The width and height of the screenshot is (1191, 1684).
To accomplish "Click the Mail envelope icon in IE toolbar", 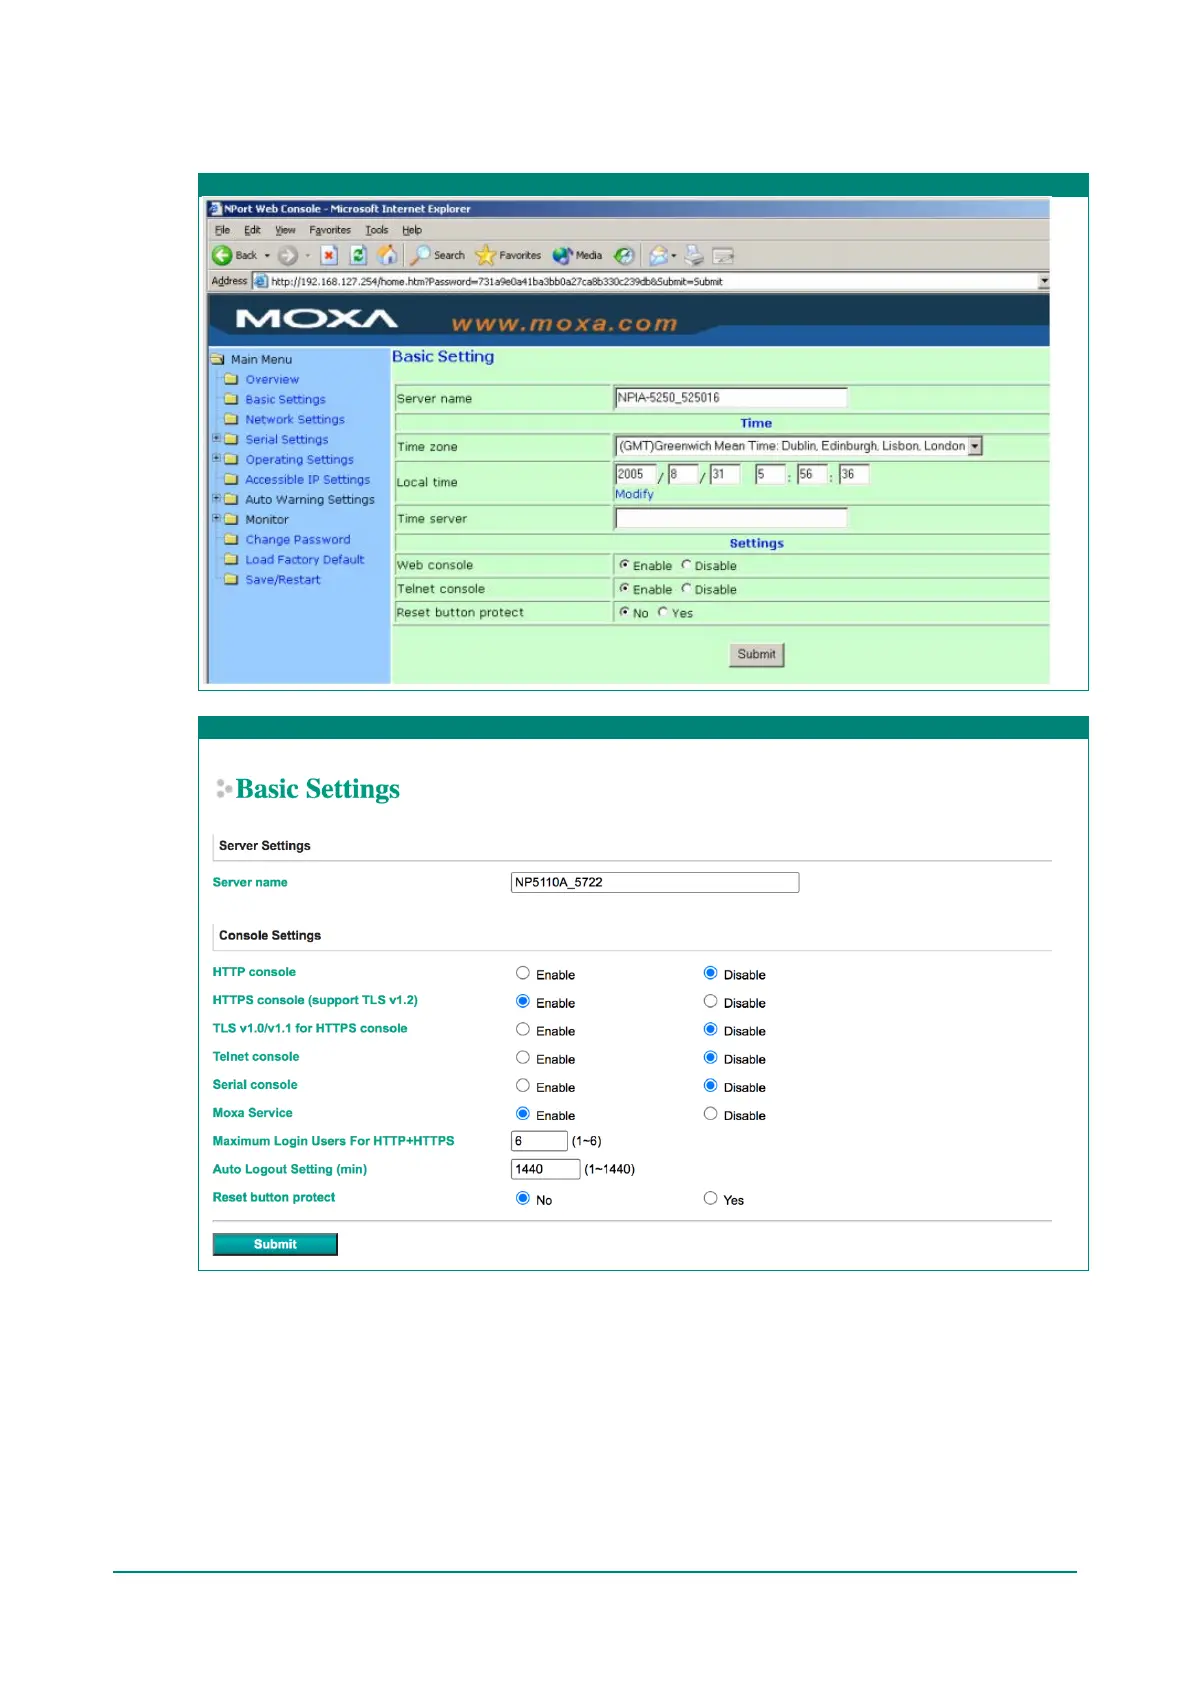I will (x=658, y=256).
